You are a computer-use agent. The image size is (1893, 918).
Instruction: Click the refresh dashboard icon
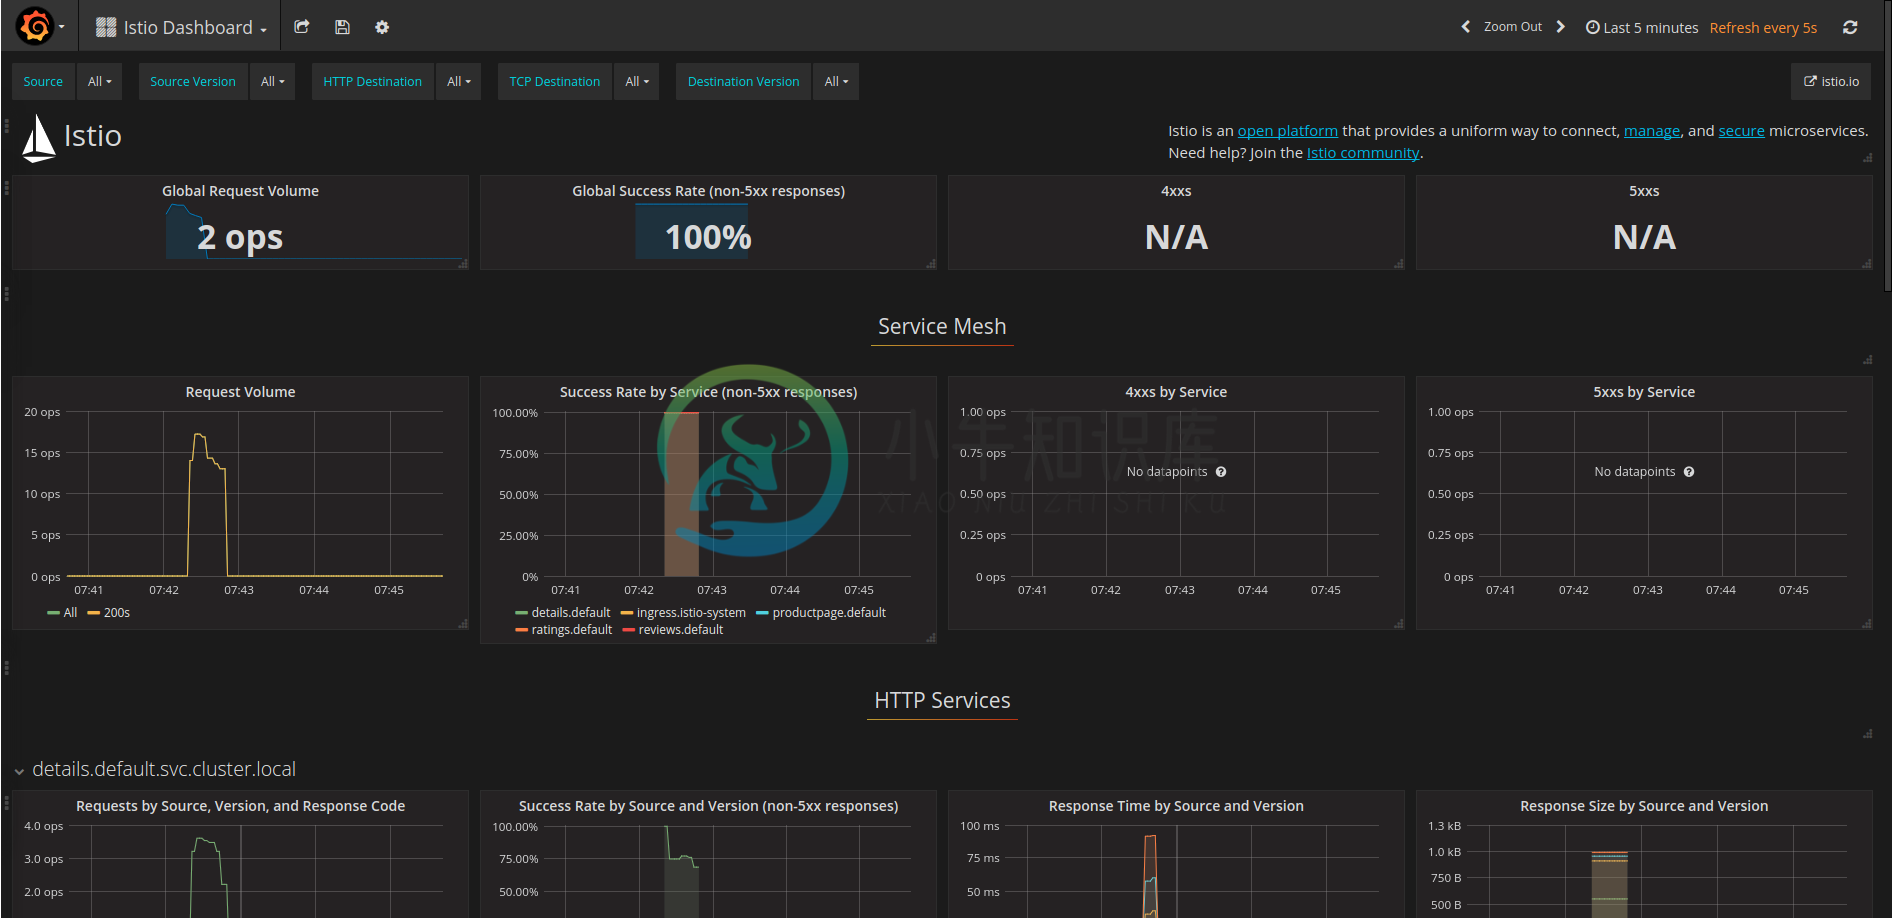(x=1850, y=27)
